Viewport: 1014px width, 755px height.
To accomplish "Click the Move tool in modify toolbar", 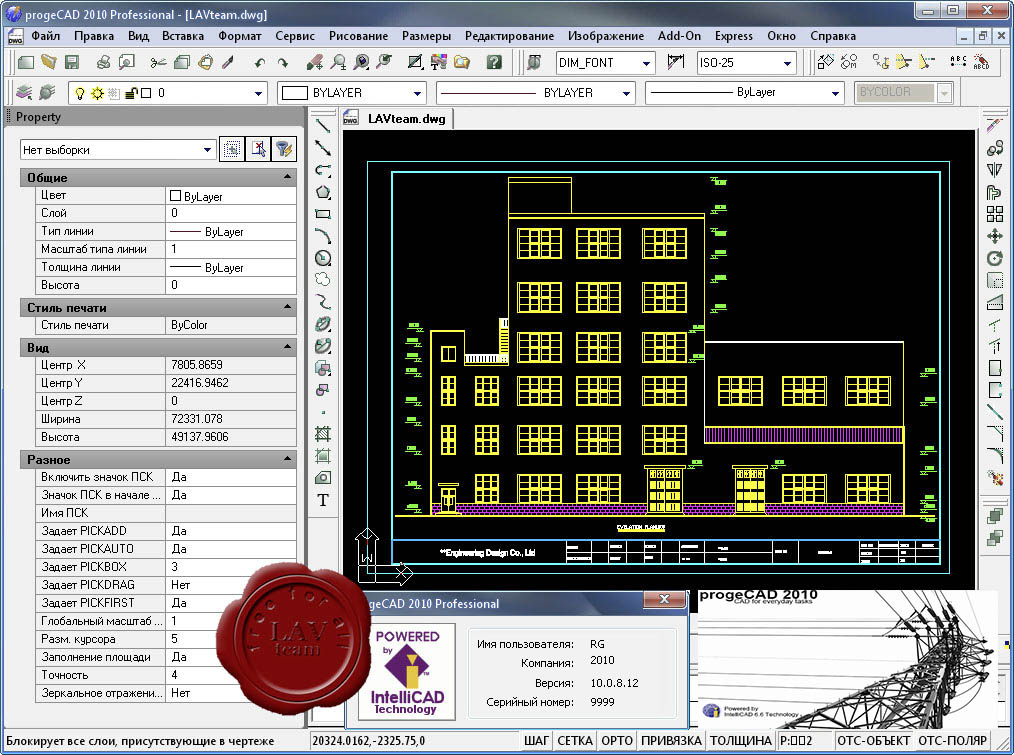I will tap(995, 236).
